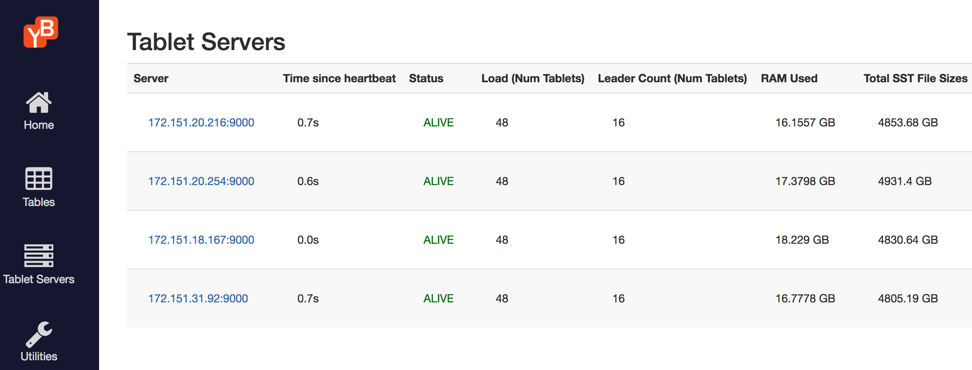This screenshot has width=972, height=370.
Task: Click the Leader Count column header
Action: 672,79
